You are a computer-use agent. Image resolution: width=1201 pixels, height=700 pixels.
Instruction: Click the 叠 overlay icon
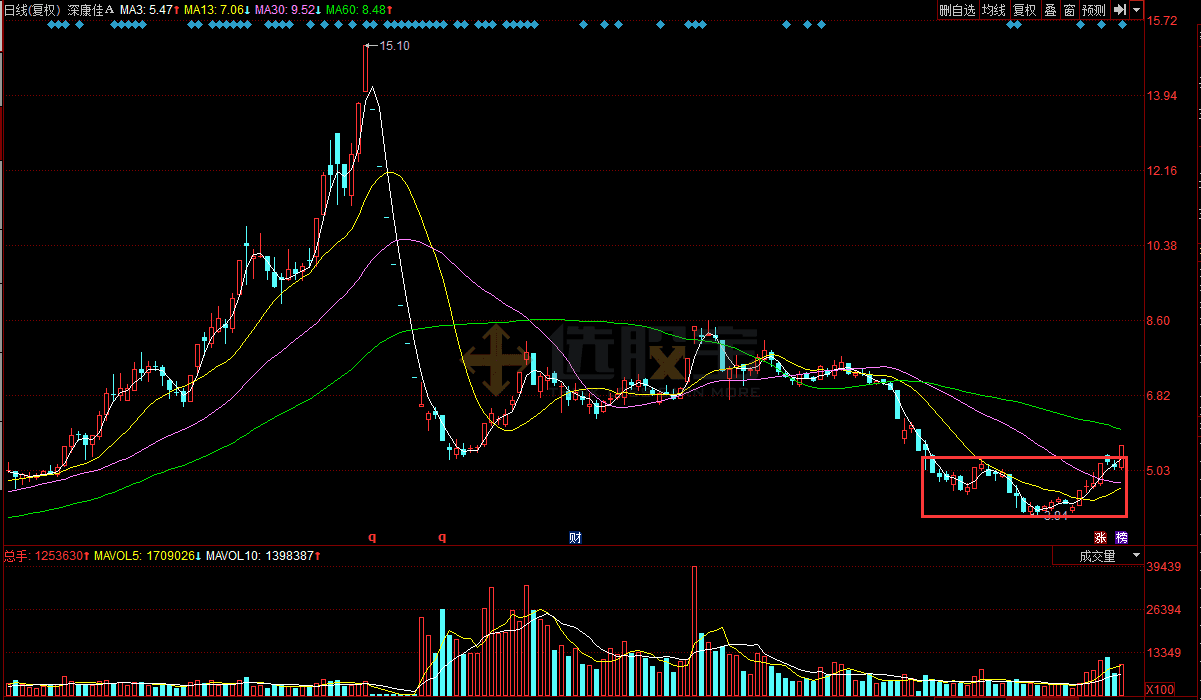1050,10
